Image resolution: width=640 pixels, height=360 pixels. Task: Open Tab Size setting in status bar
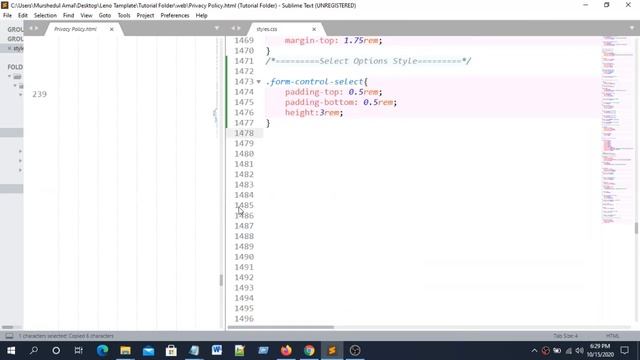point(565,336)
